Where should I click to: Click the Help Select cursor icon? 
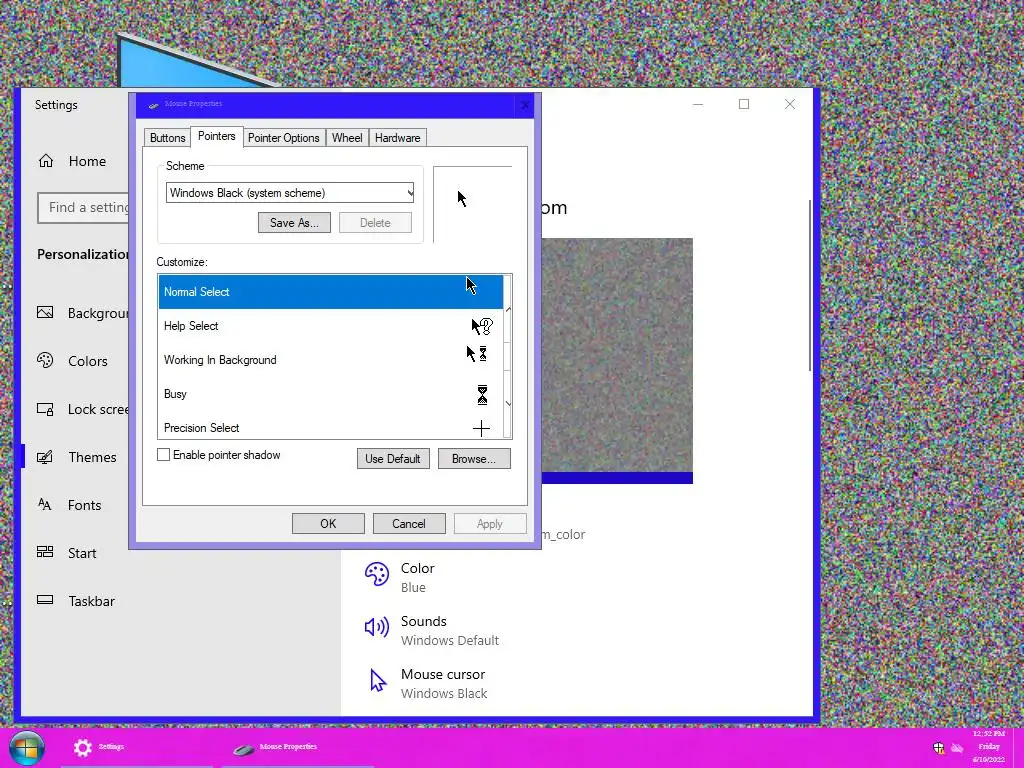pos(482,326)
